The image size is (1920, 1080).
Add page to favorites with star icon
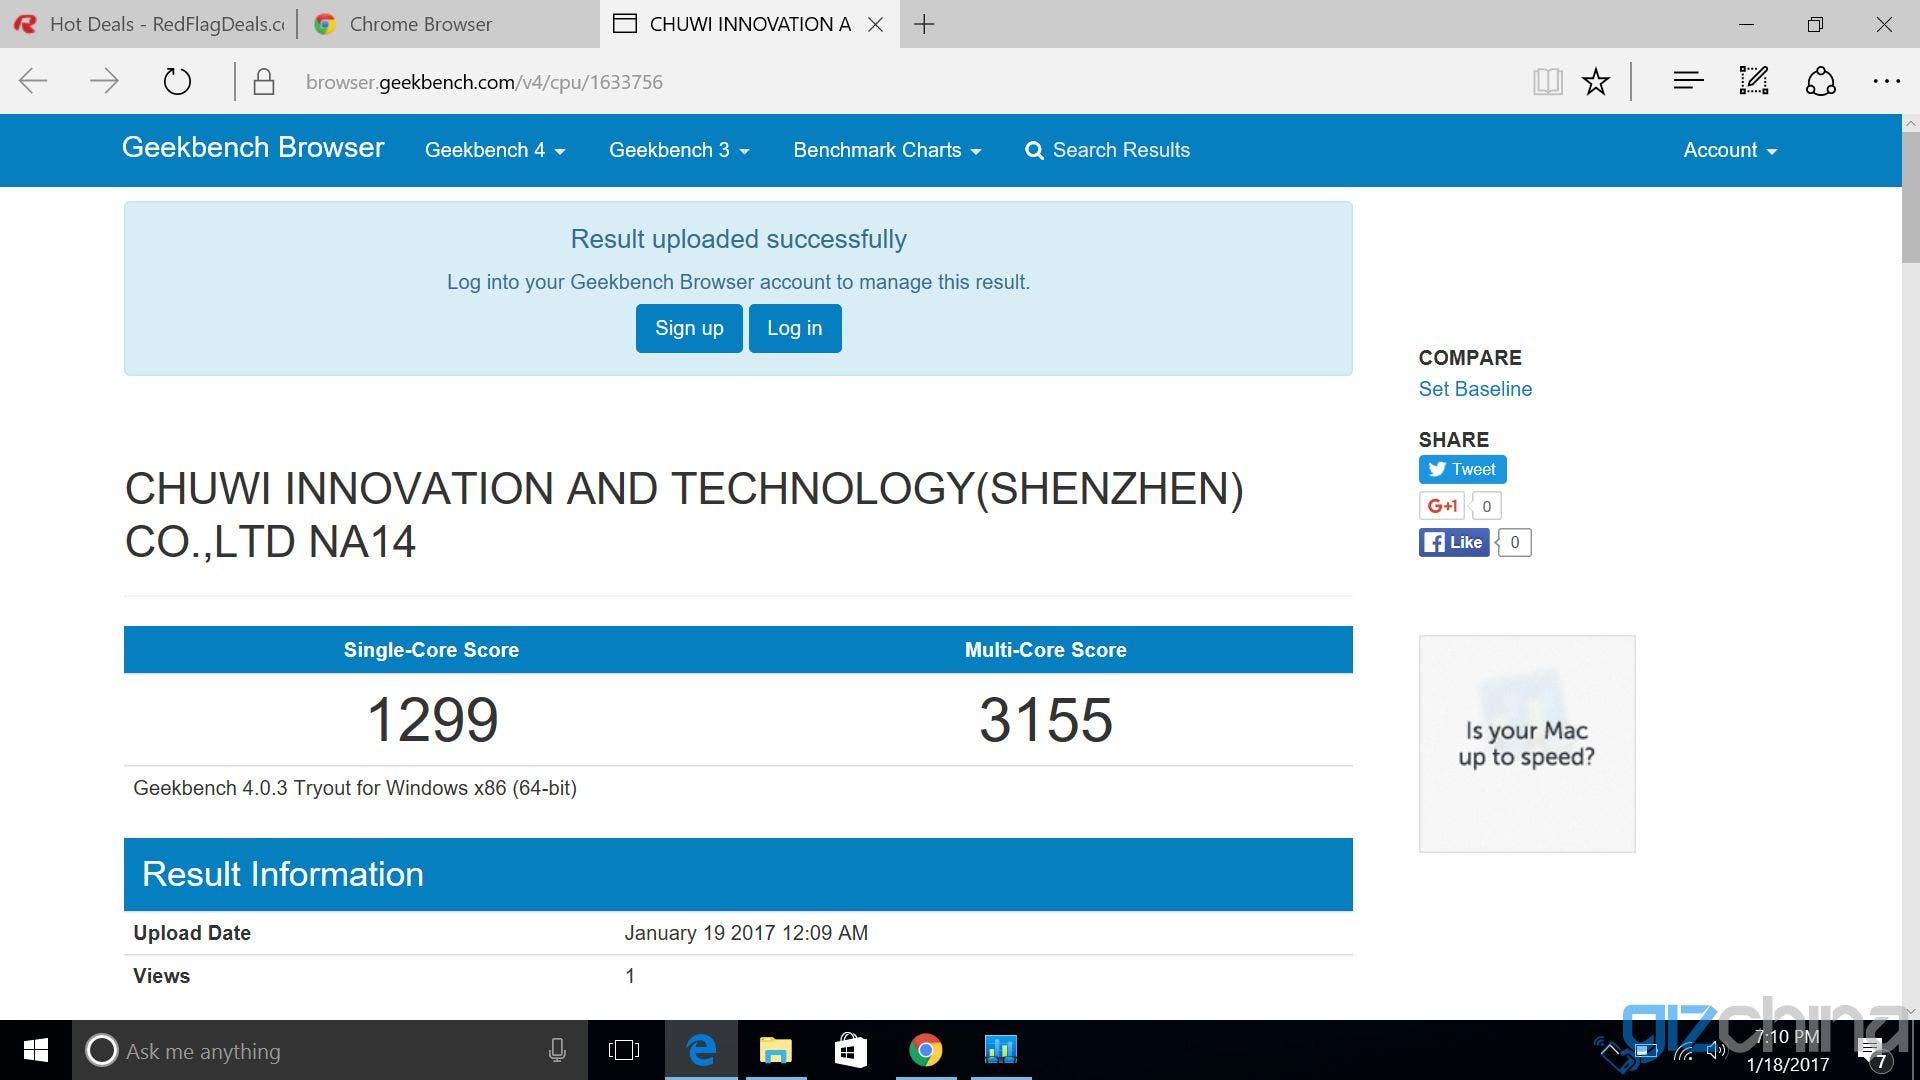[1596, 82]
